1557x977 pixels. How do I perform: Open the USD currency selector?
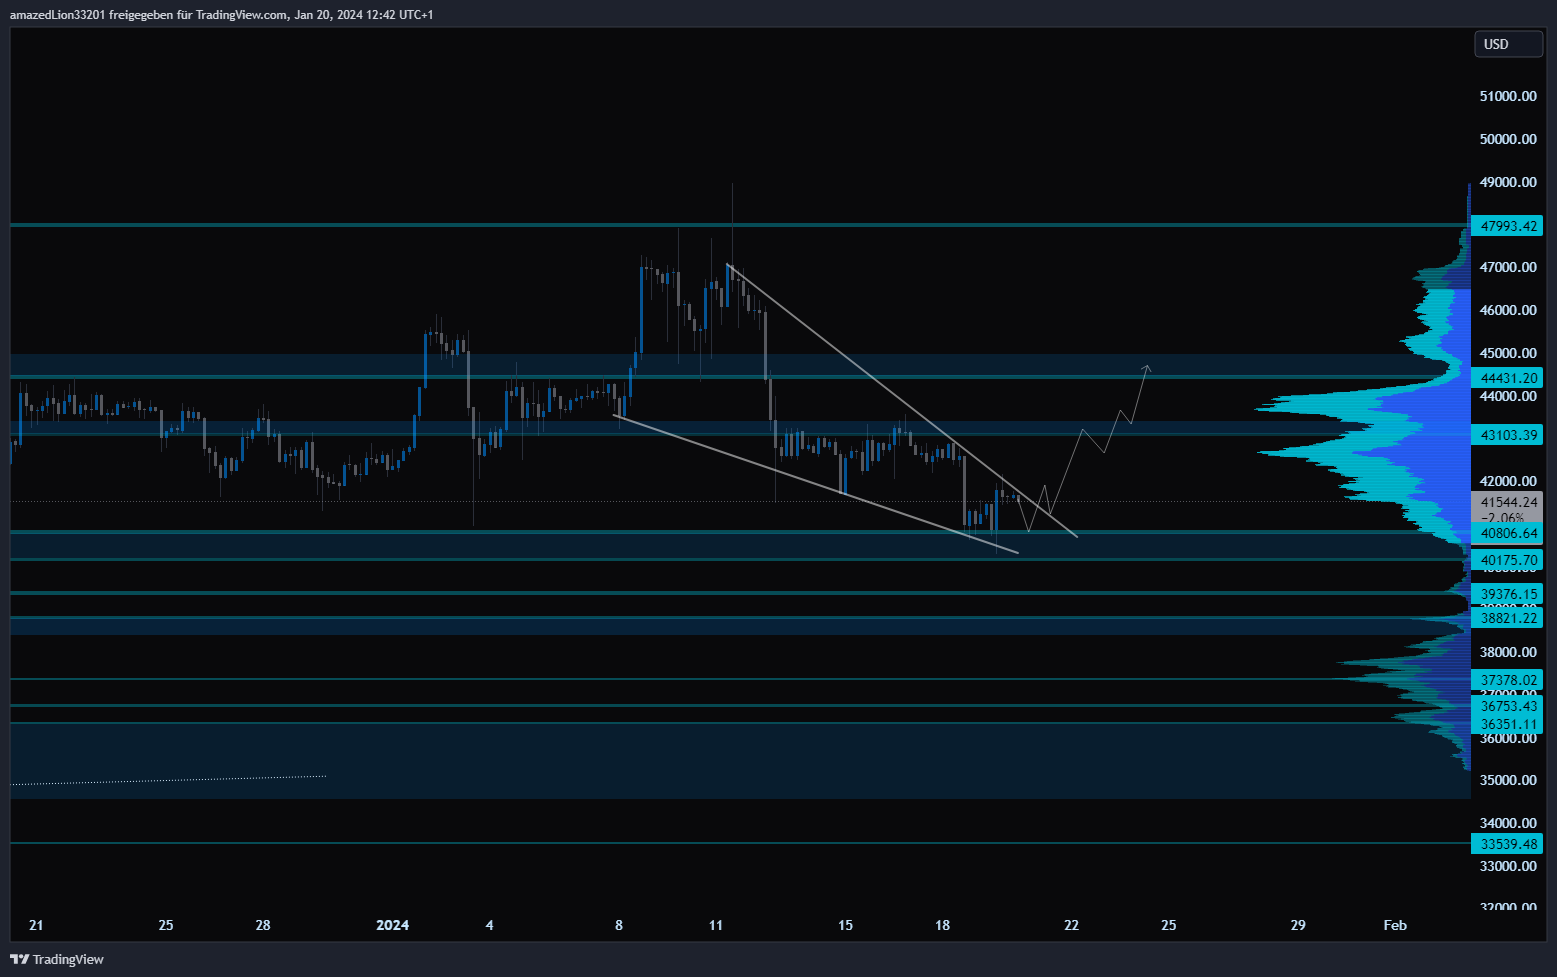(x=1508, y=44)
